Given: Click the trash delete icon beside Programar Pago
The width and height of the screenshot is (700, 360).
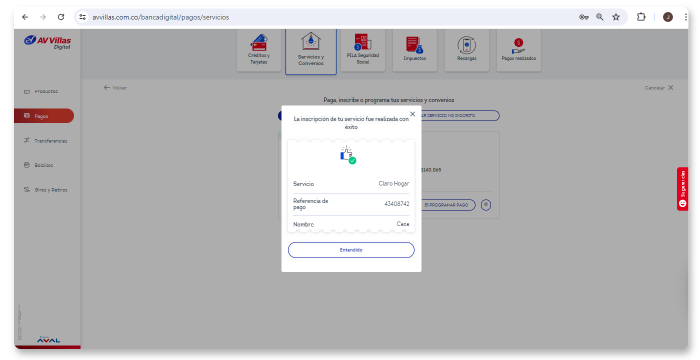Looking at the screenshot, I should point(486,205).
